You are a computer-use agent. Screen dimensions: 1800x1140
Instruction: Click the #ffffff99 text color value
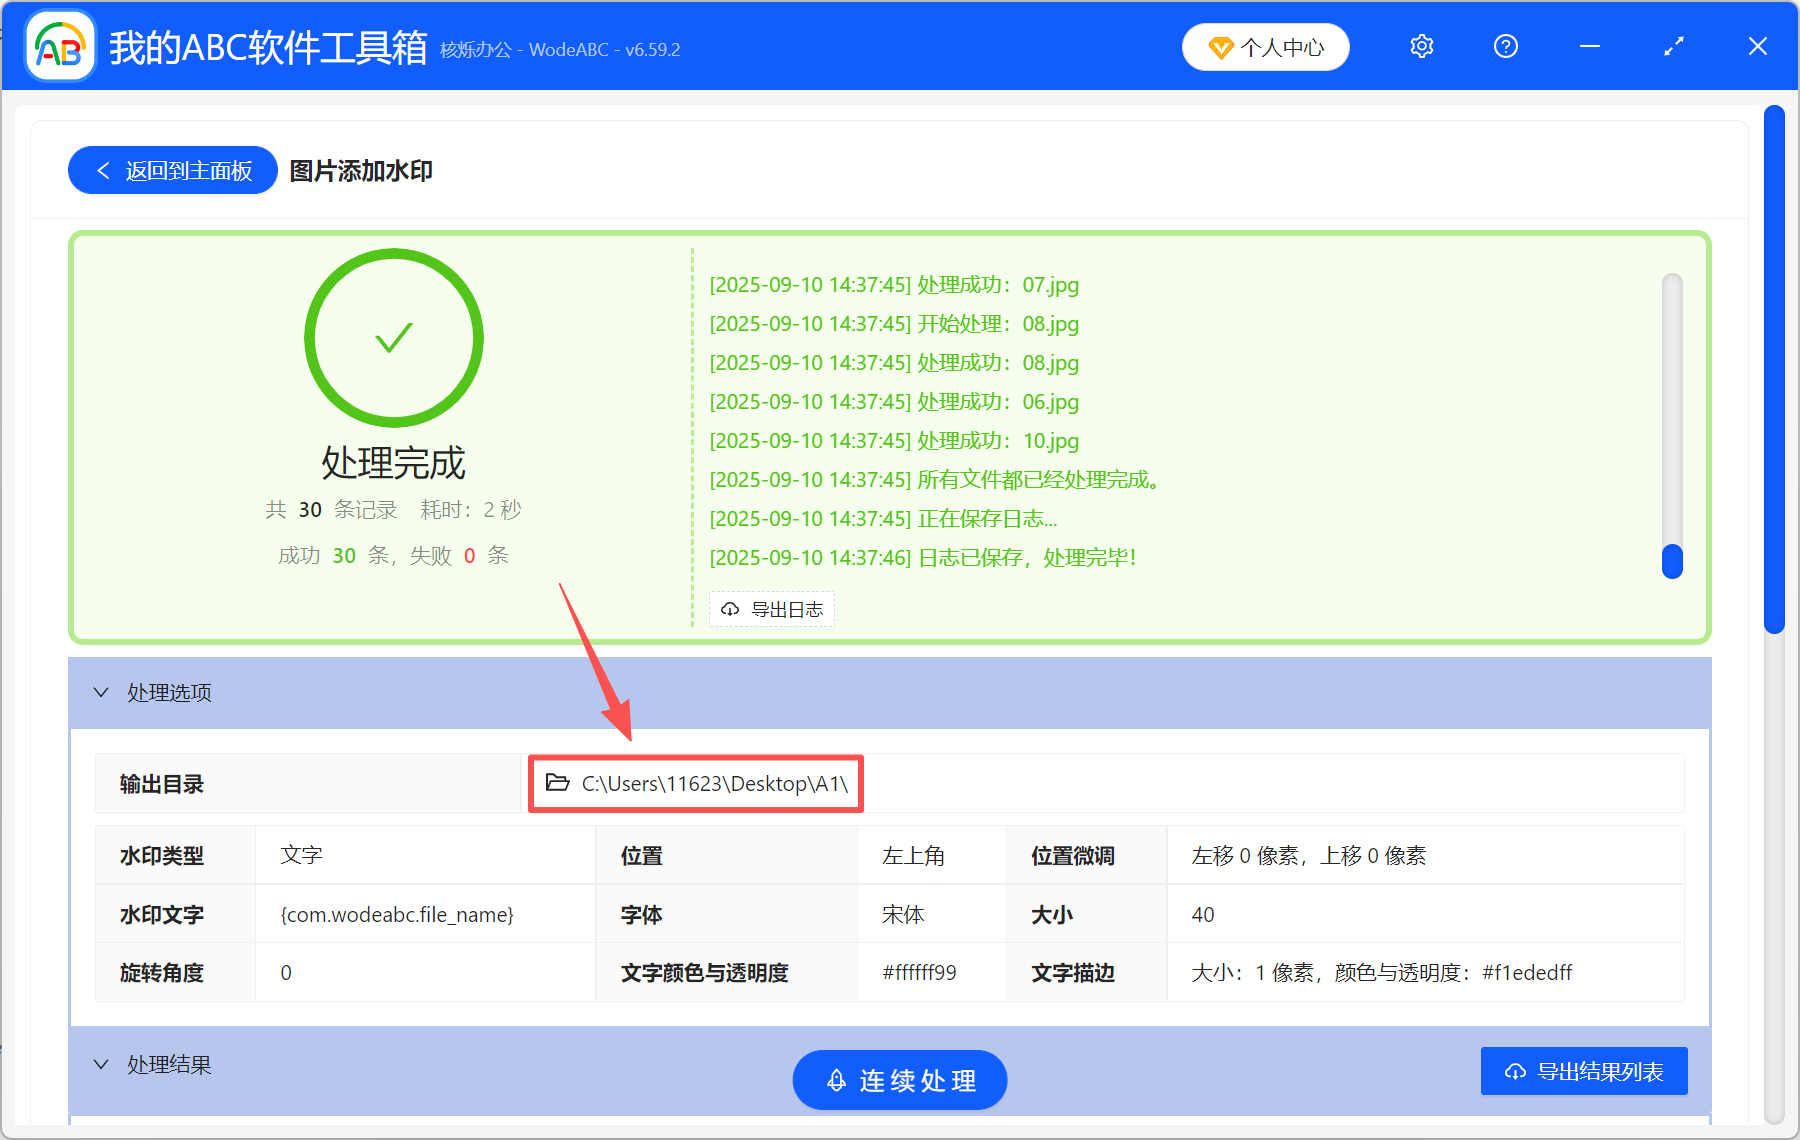tap(919, 973)
